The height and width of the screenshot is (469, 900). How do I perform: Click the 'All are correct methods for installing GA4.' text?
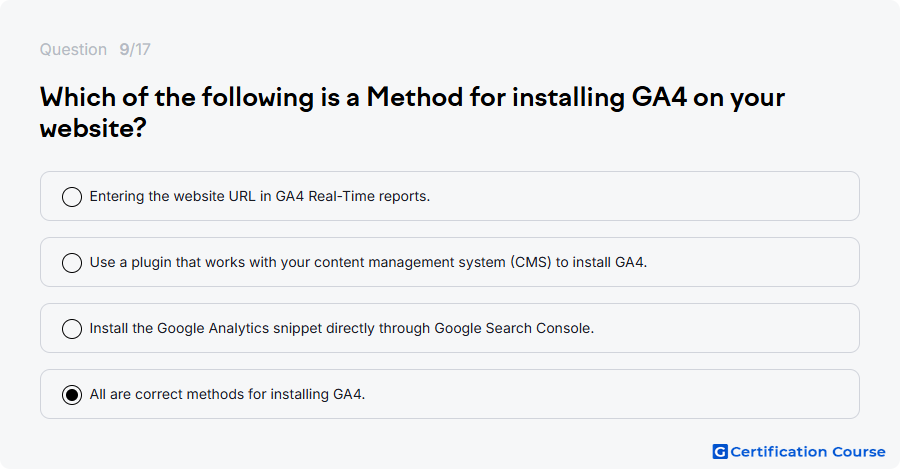click(x=227, y=394)
